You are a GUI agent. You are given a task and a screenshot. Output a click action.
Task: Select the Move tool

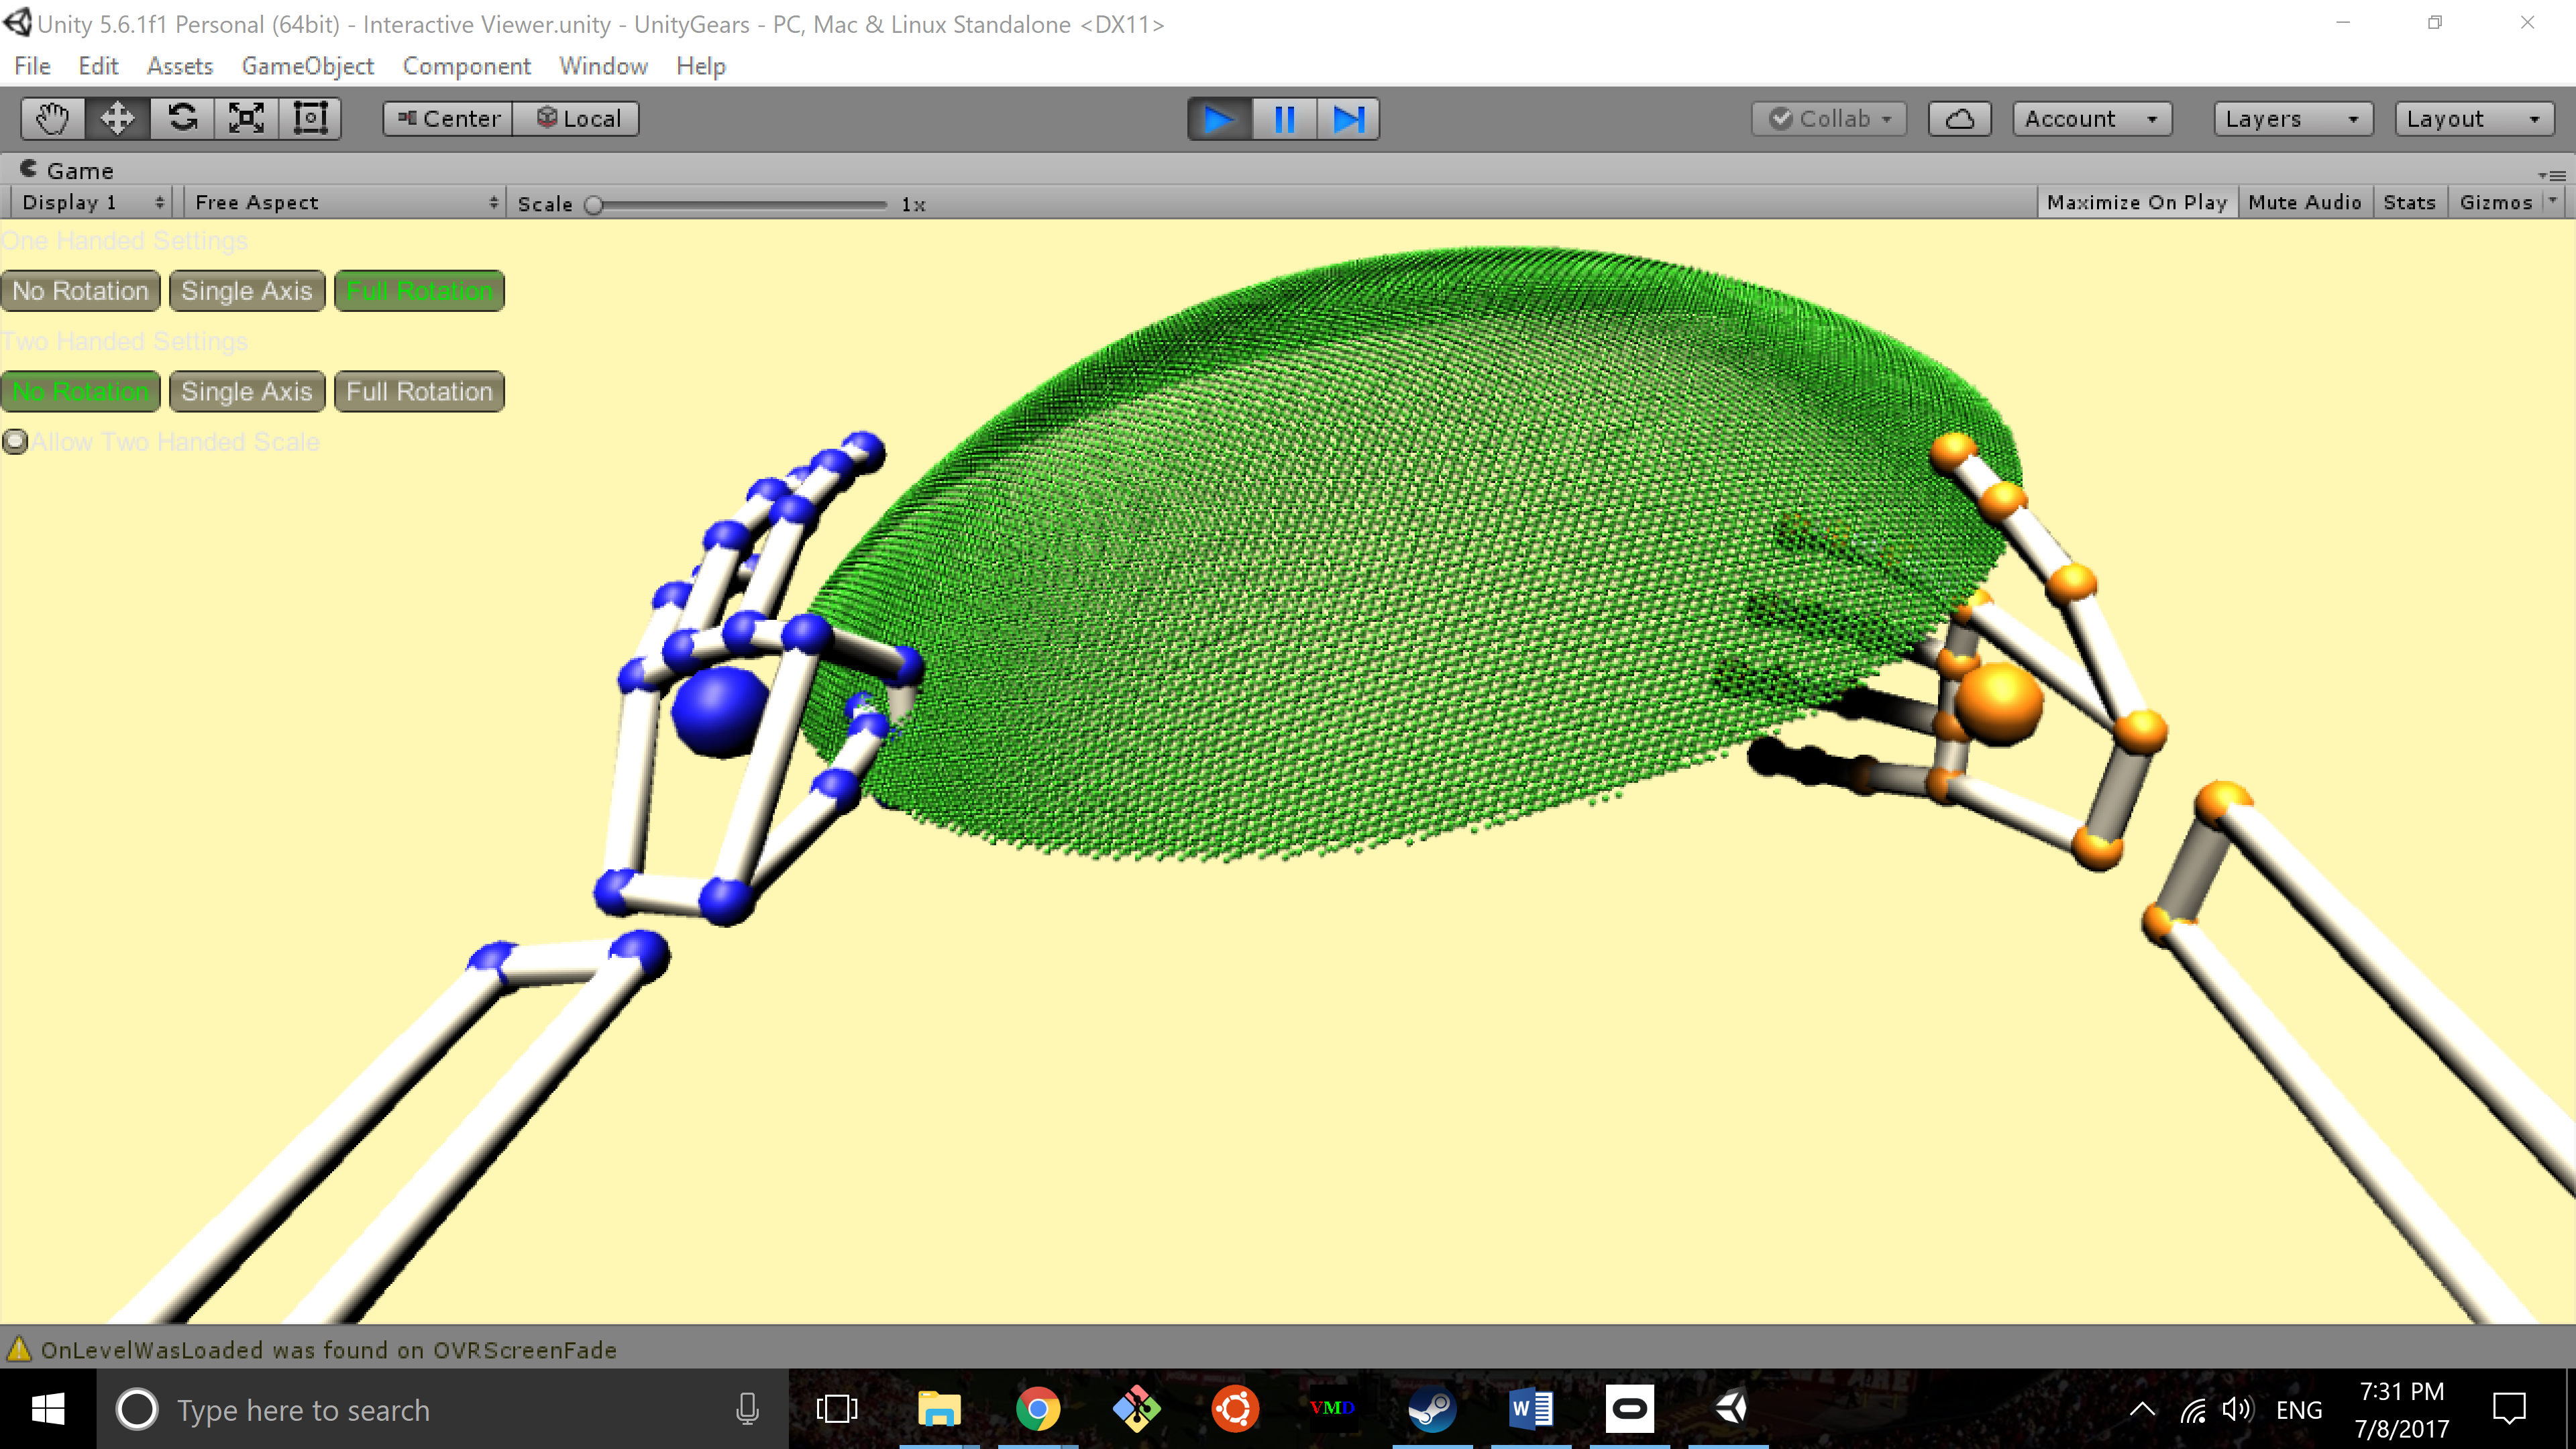tap(117, 118)
